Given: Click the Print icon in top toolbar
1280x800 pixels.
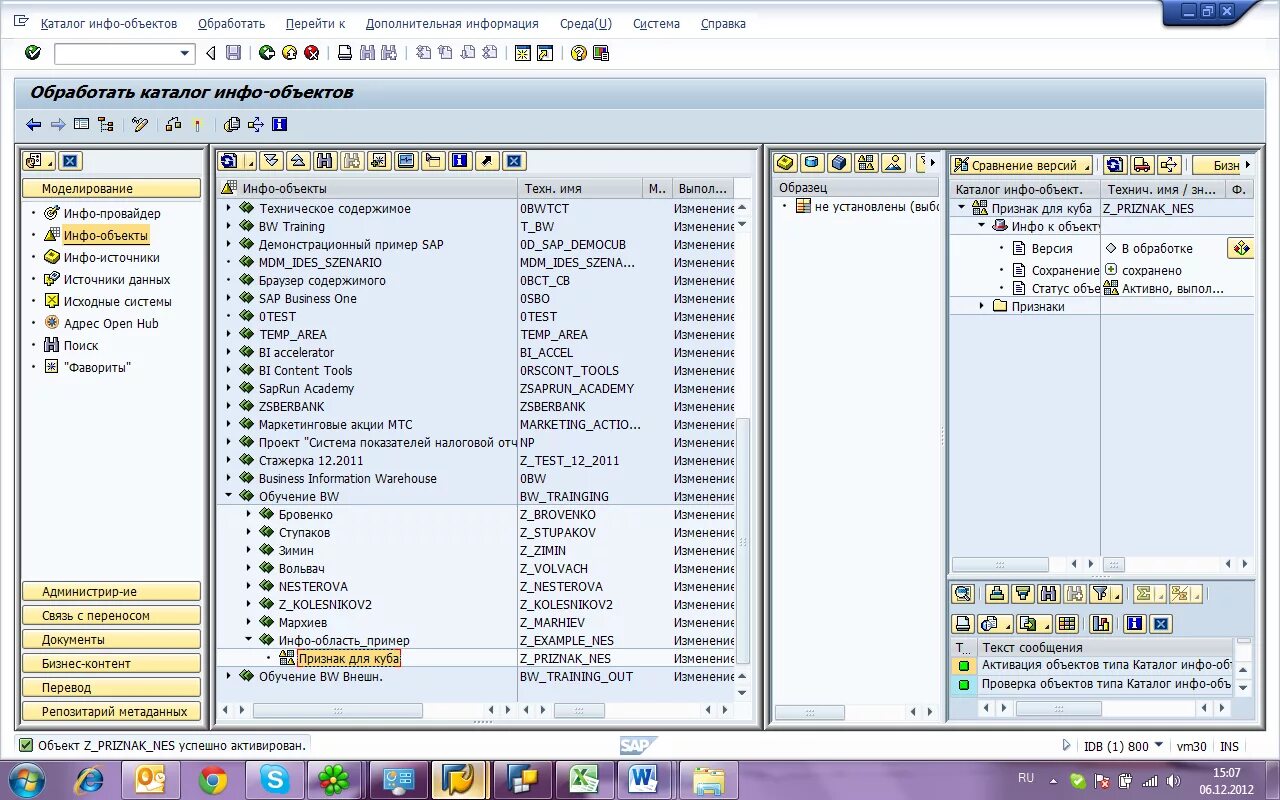Looking at the screenshot, I should (x=345, y=53).
